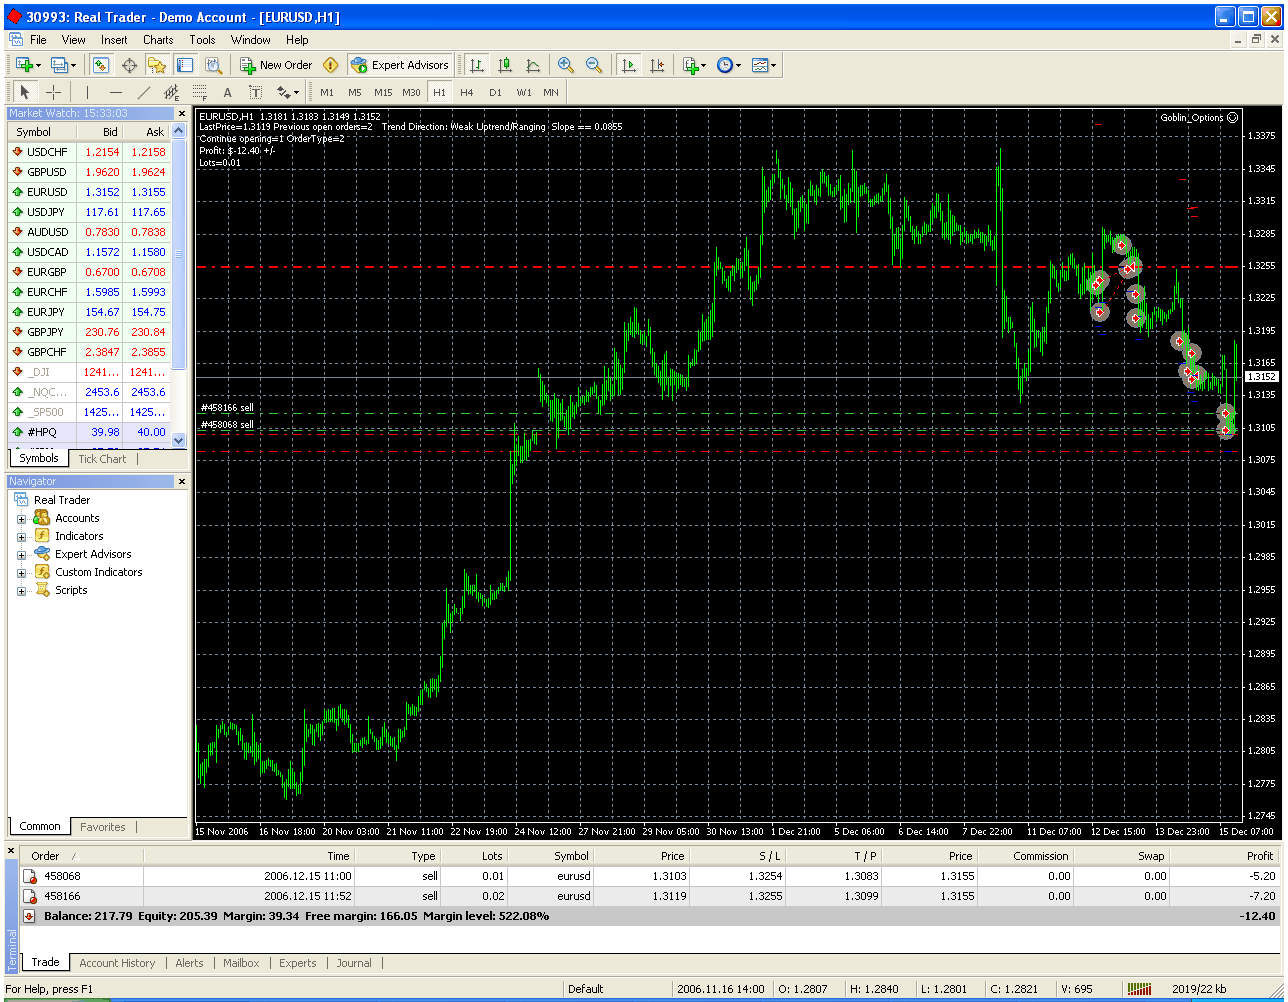Image resolution: width=1288 pixels, height=1002 pixels.
Task: Toggle the Navigator window icon
Action: tap(157, 65)
